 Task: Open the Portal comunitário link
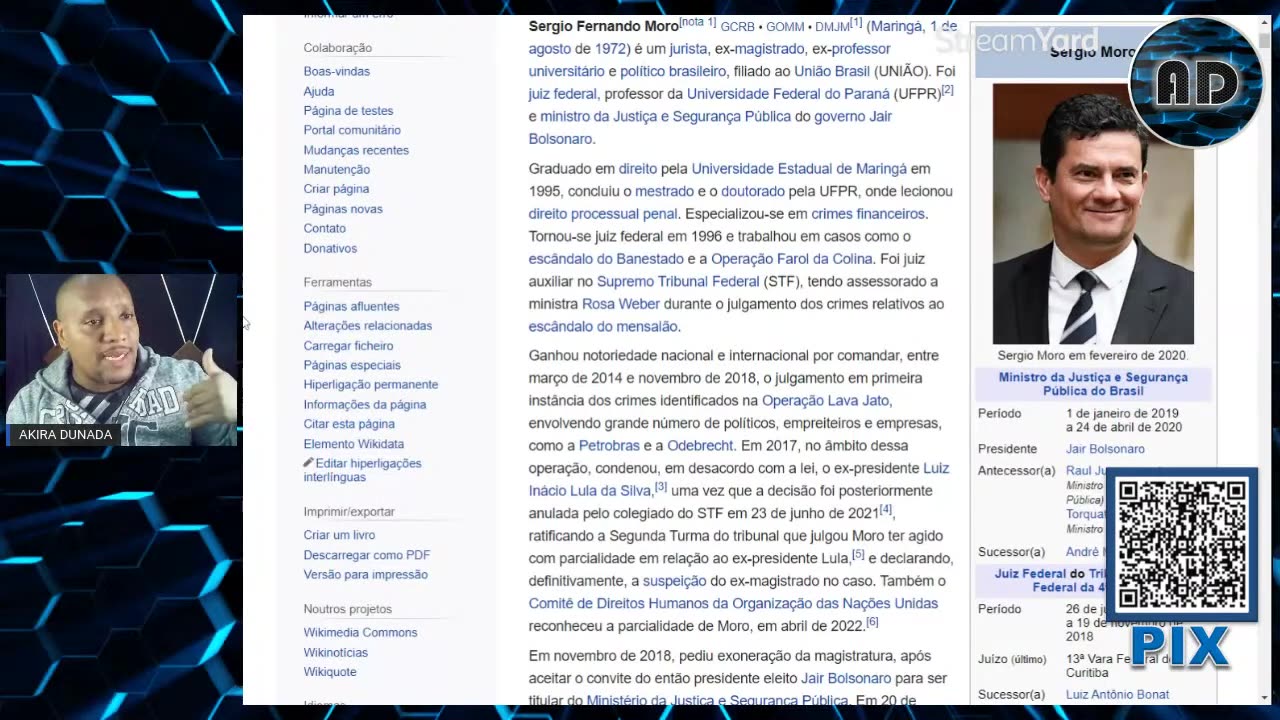point(352,130)
